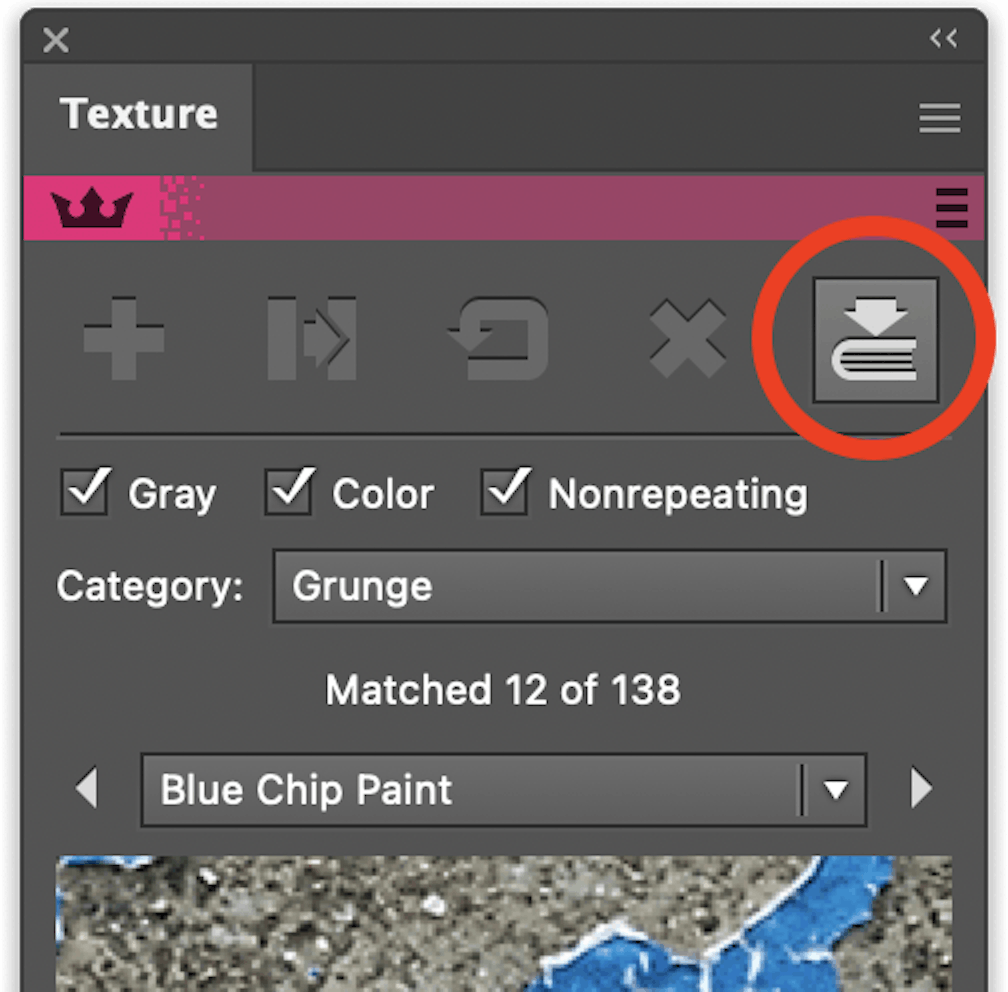
Task: Click the Blue Chip Paint texture preview image
Action: tap(504, 920)
